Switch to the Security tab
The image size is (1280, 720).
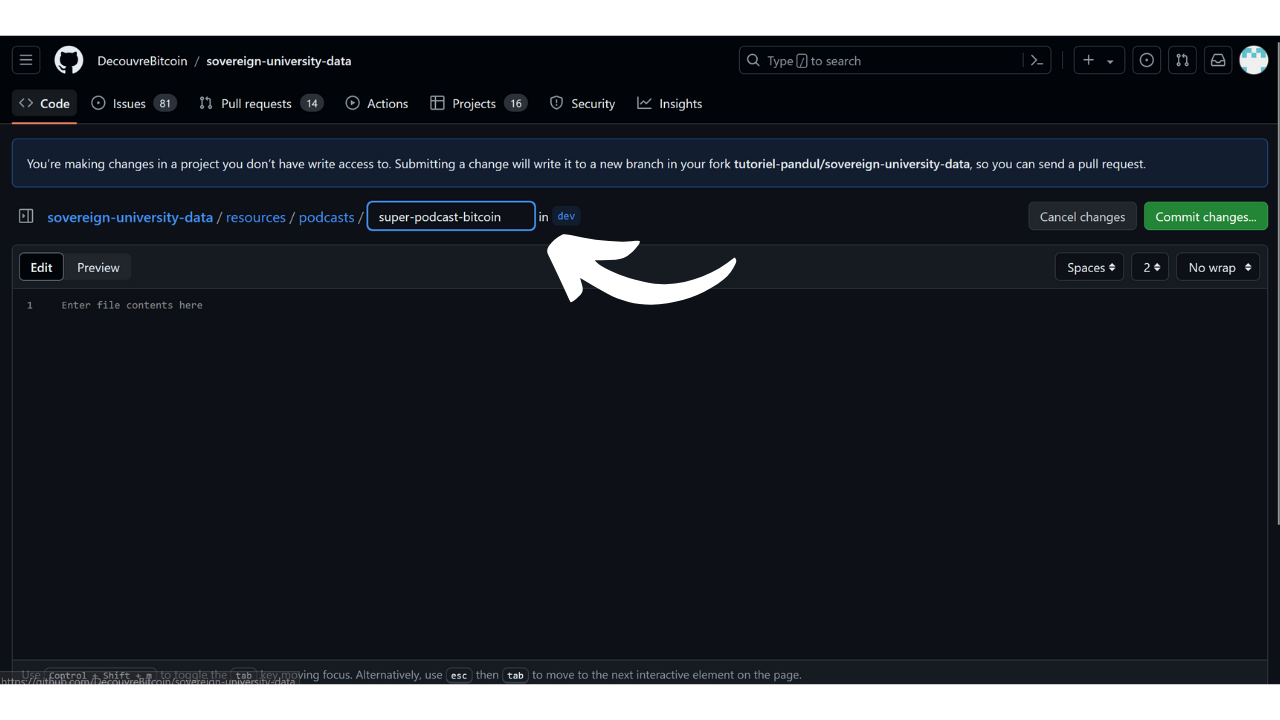pyautogui.click(x=582, y=103)
